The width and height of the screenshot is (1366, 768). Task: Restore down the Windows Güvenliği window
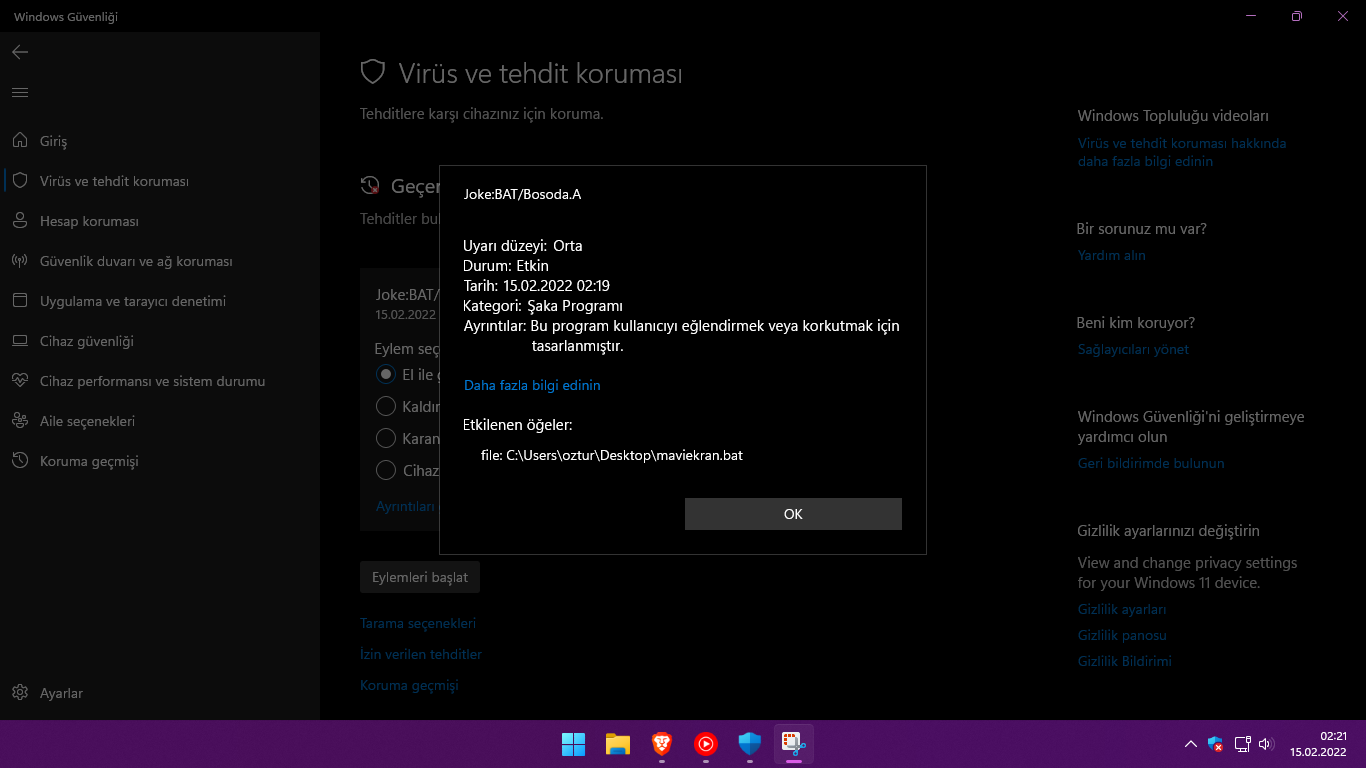pos(1297,16)
